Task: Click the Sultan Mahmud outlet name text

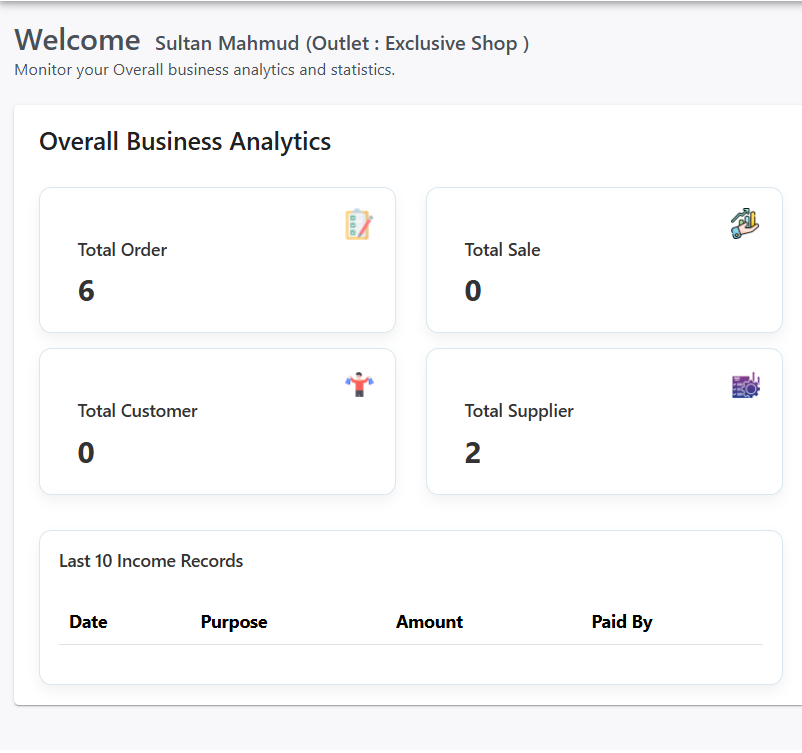Action: 342,44
